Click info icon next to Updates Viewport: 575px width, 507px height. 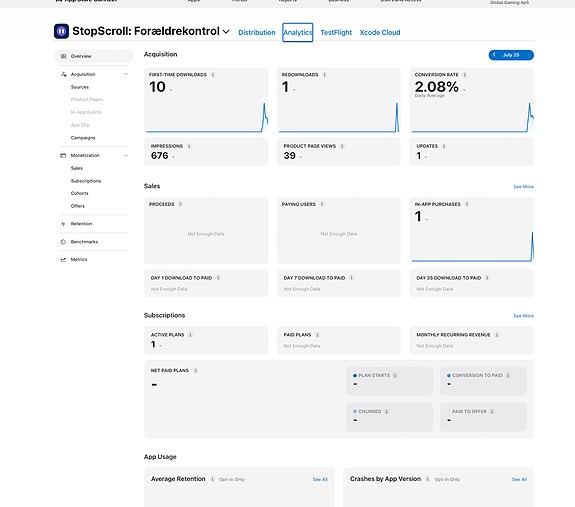pyautogui.click(x=444, y=146)
